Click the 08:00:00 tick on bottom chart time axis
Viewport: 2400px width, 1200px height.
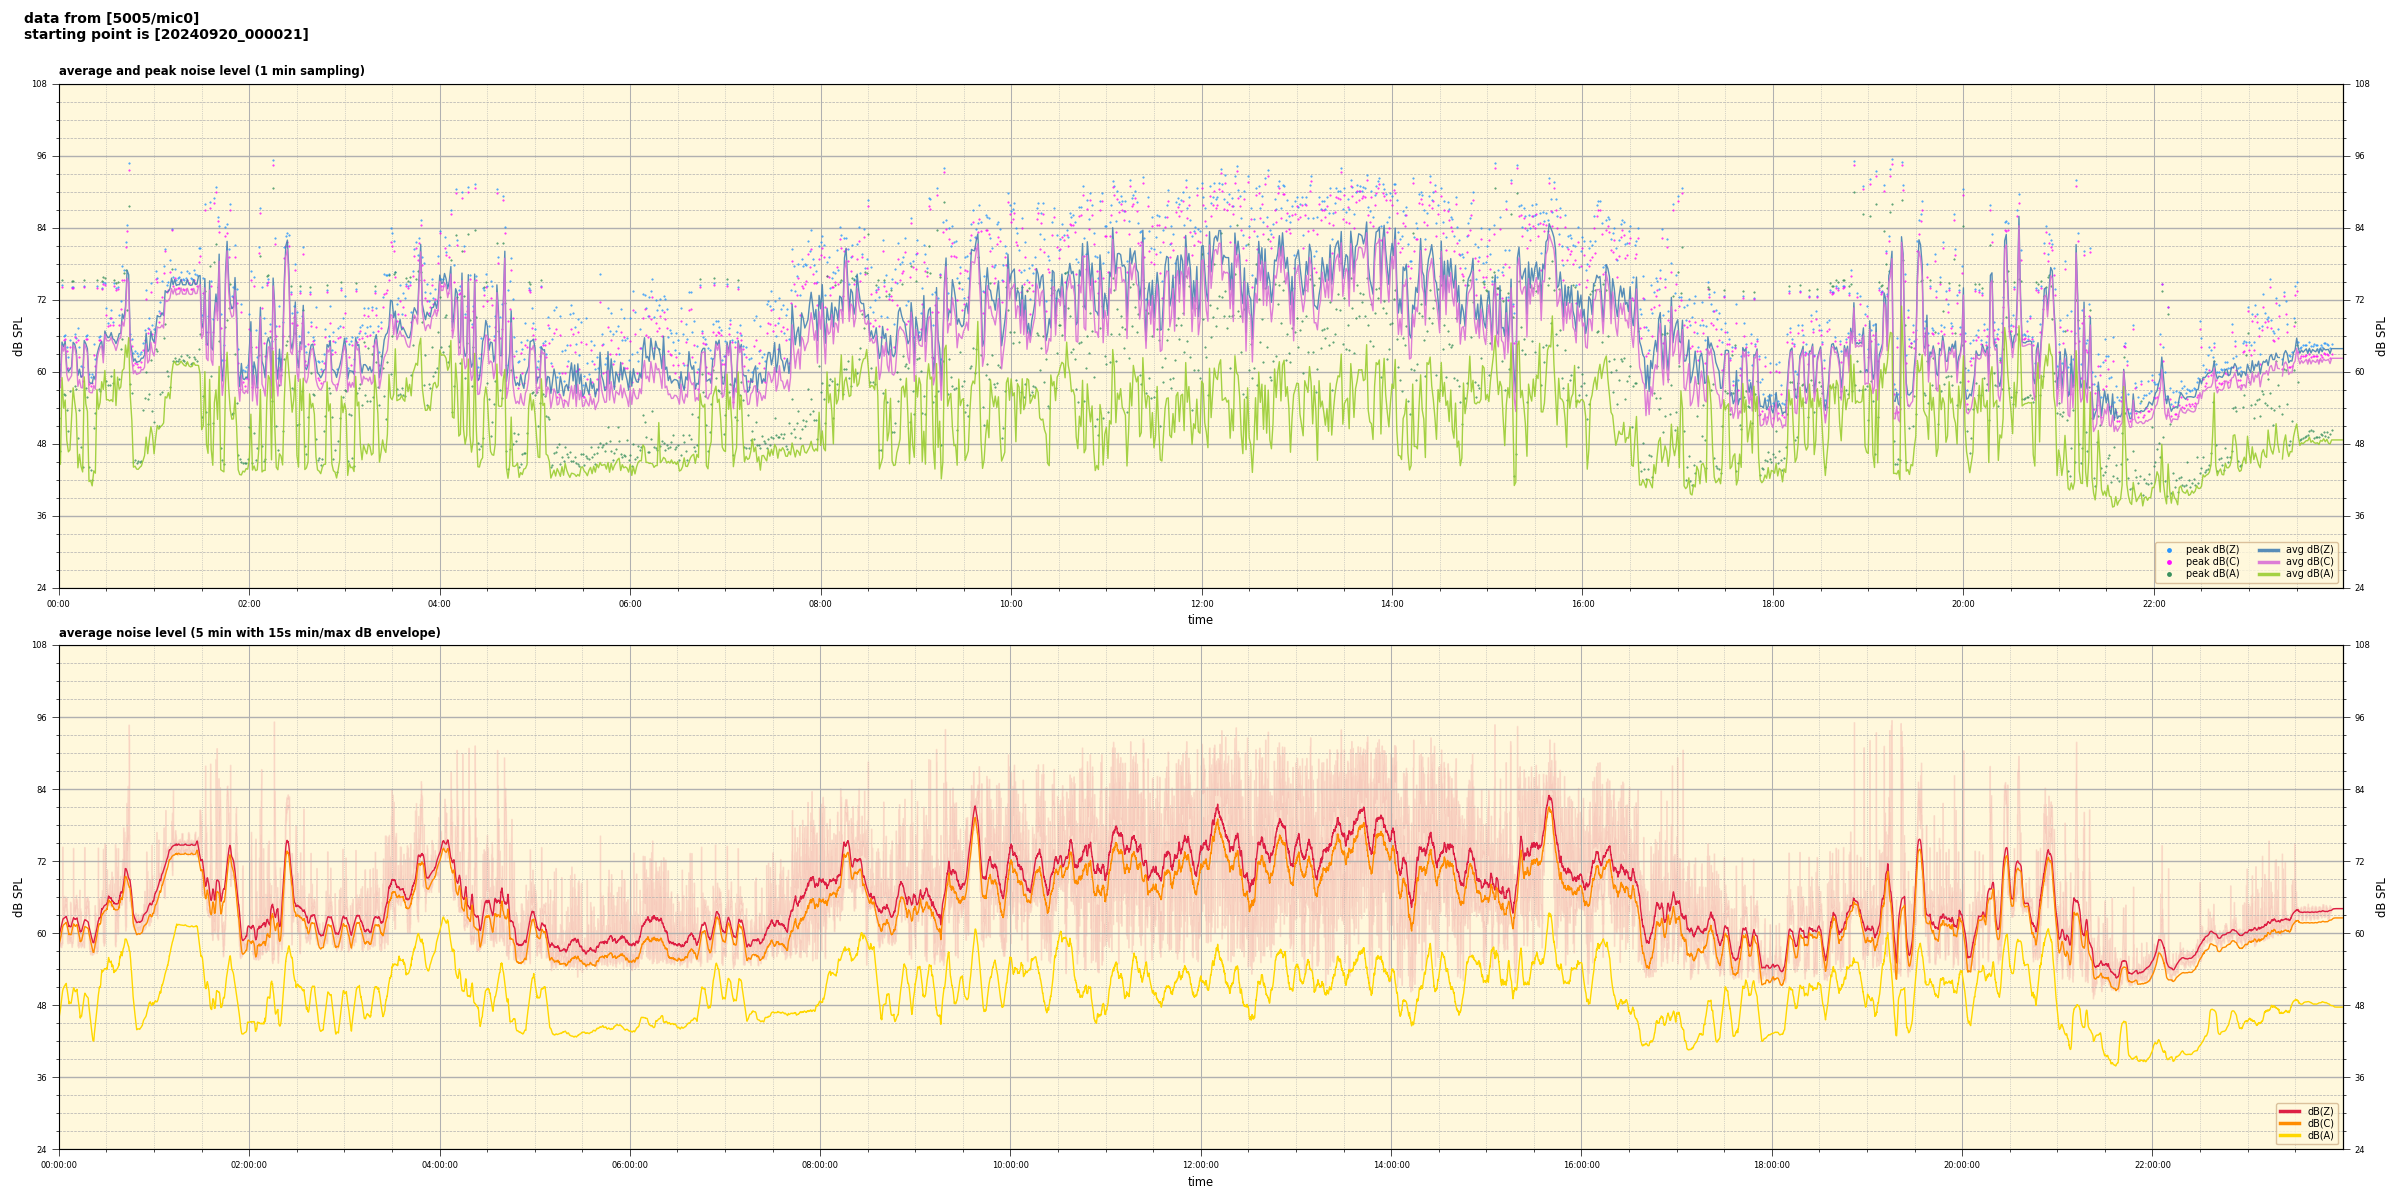point(820,1165)
